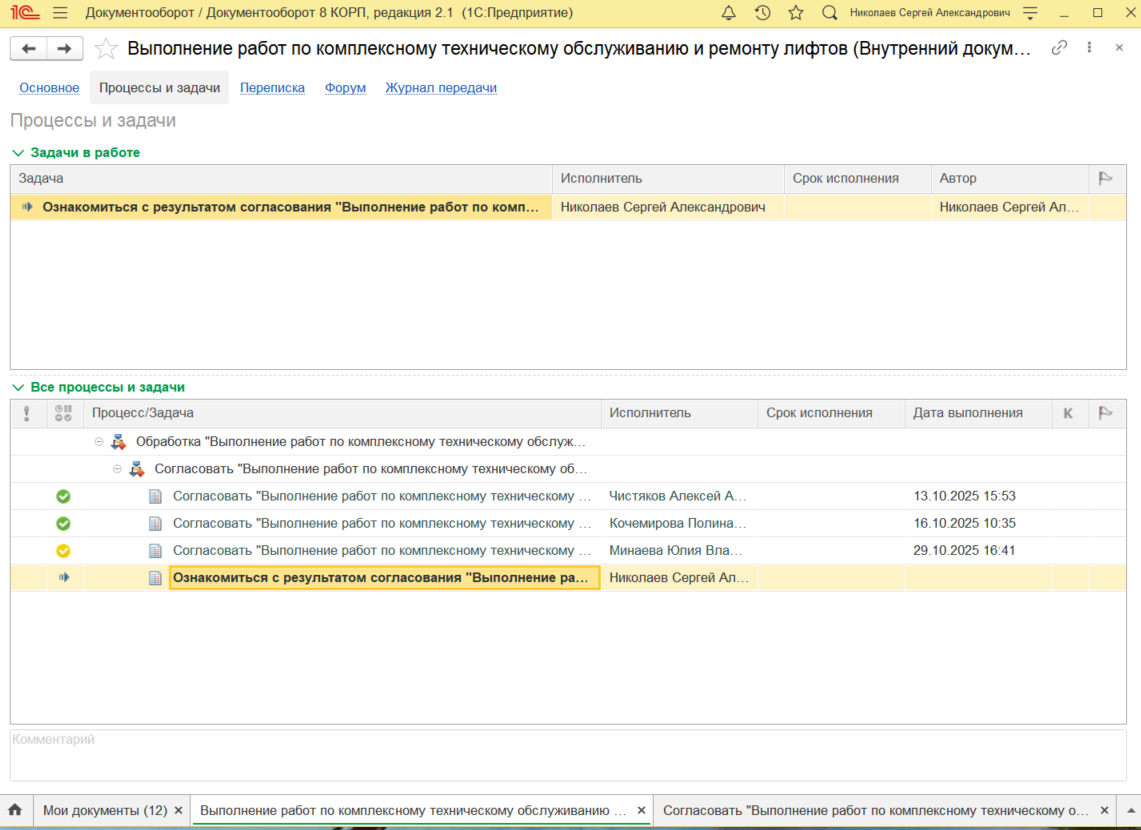Open the history clock icon

[762, 12]
